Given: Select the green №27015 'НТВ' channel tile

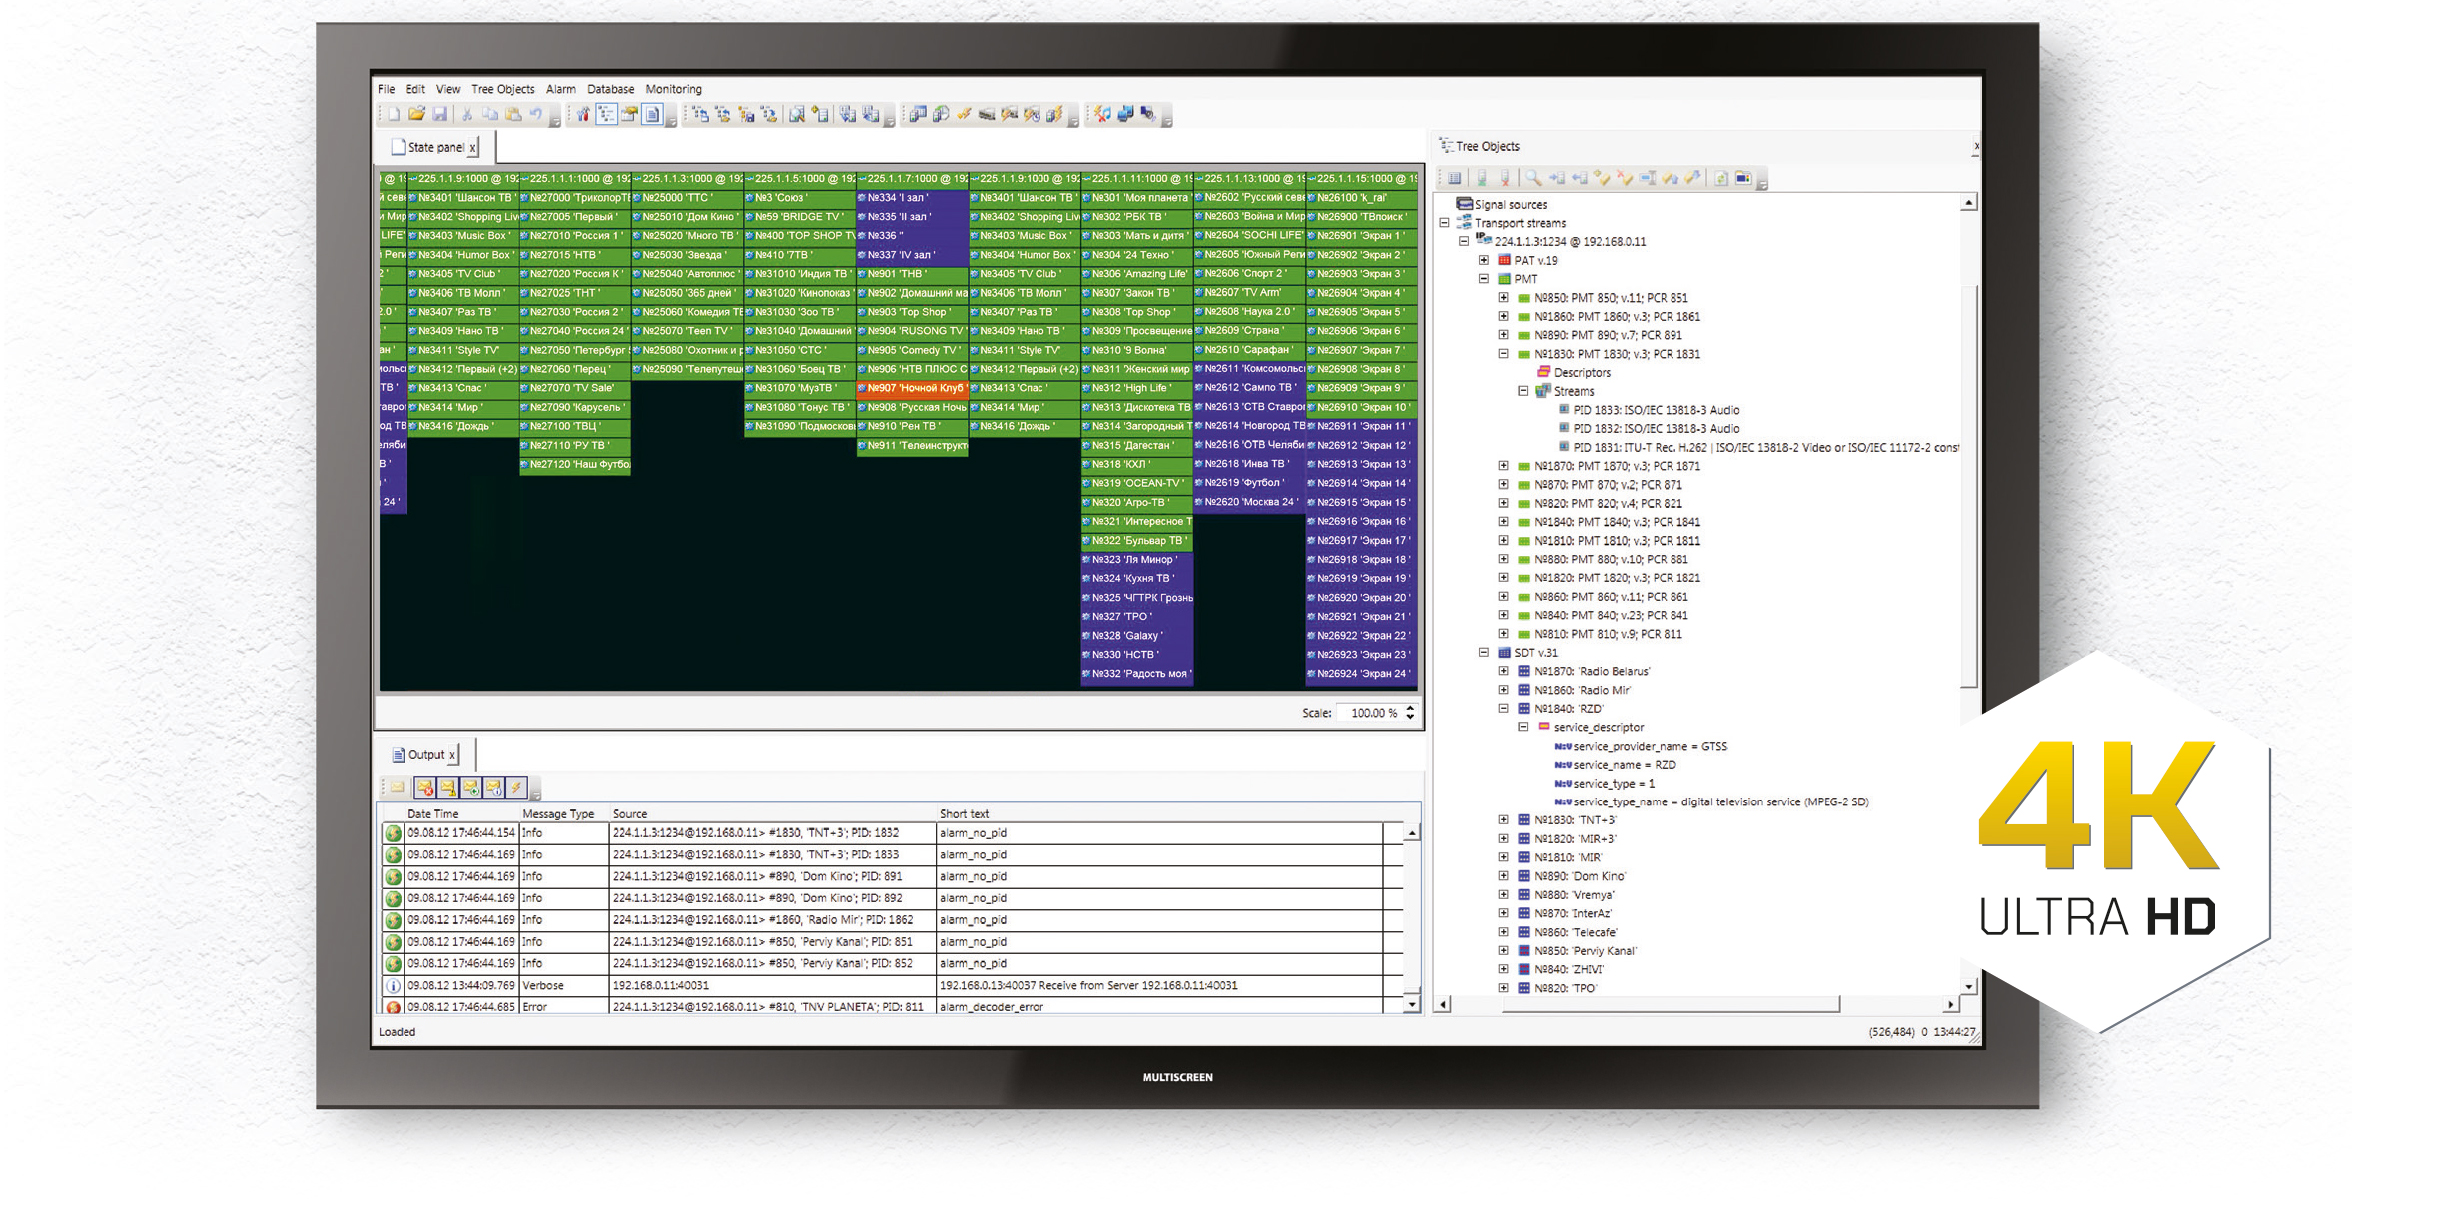Looking at the screenshot, I should 575,255.
